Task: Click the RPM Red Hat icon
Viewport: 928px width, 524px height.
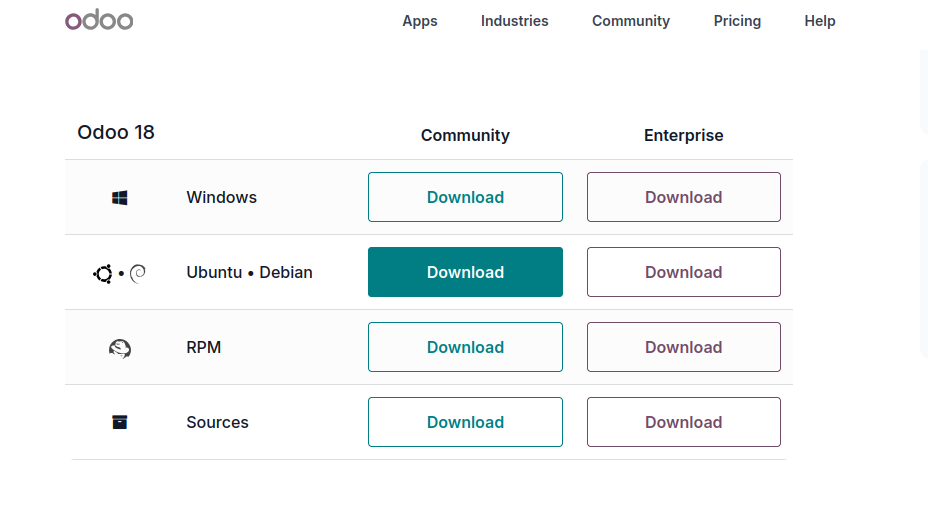Action: click(120, 348)
